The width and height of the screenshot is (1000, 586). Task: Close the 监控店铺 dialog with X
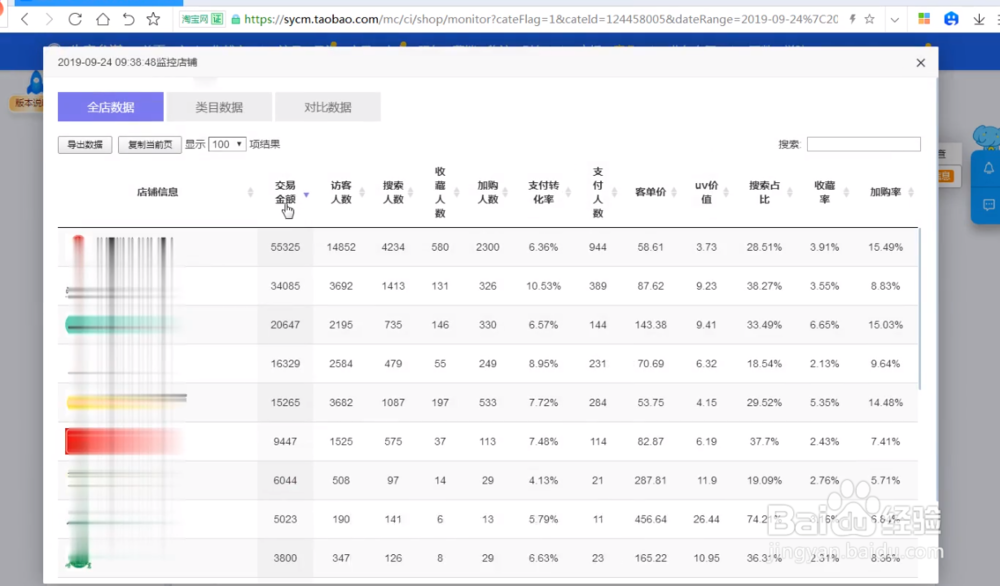[920, 62]
